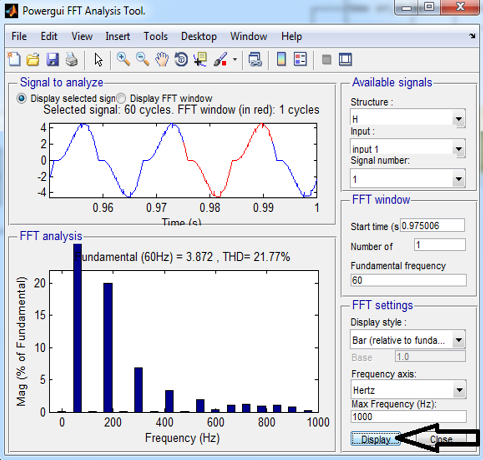This screenshot has height=460, width=483.
Task: Open the File menu
Action: pyautogui.click(x=19, y=36)
